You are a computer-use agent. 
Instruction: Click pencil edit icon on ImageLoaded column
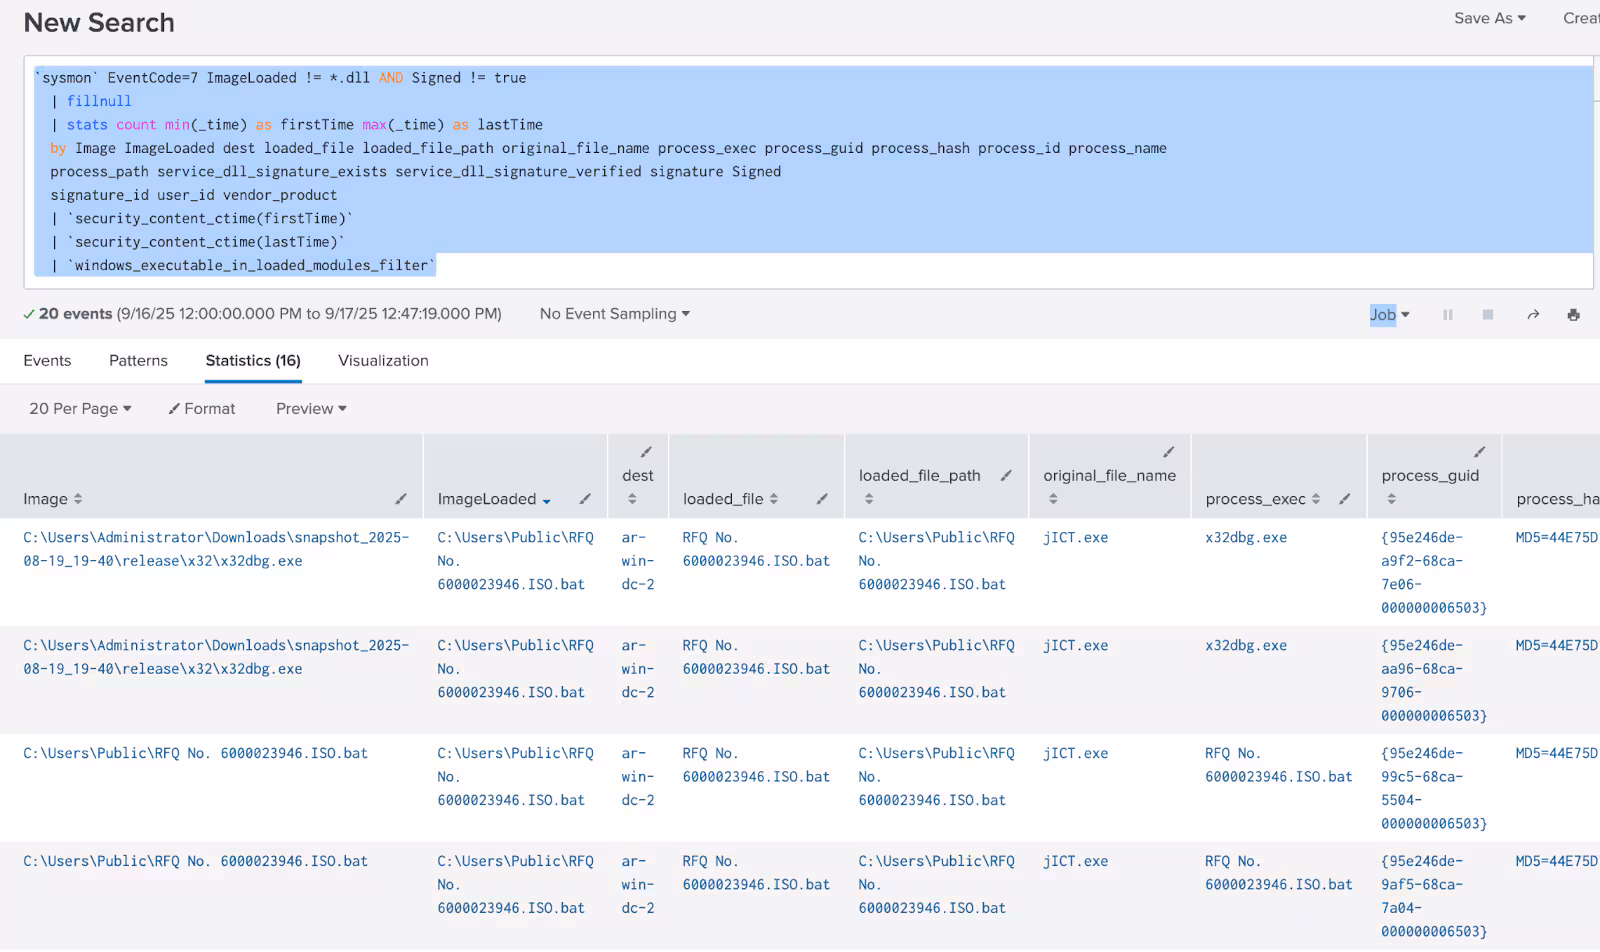[x=585, y=499]
